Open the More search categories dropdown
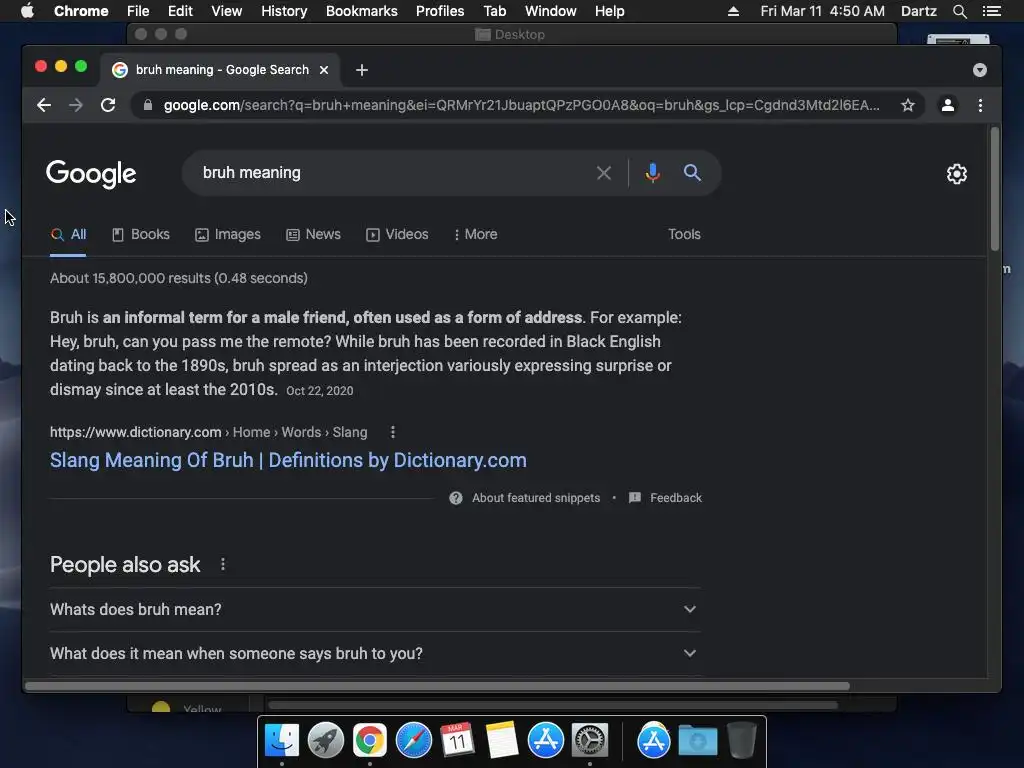 tap(475, 234)
